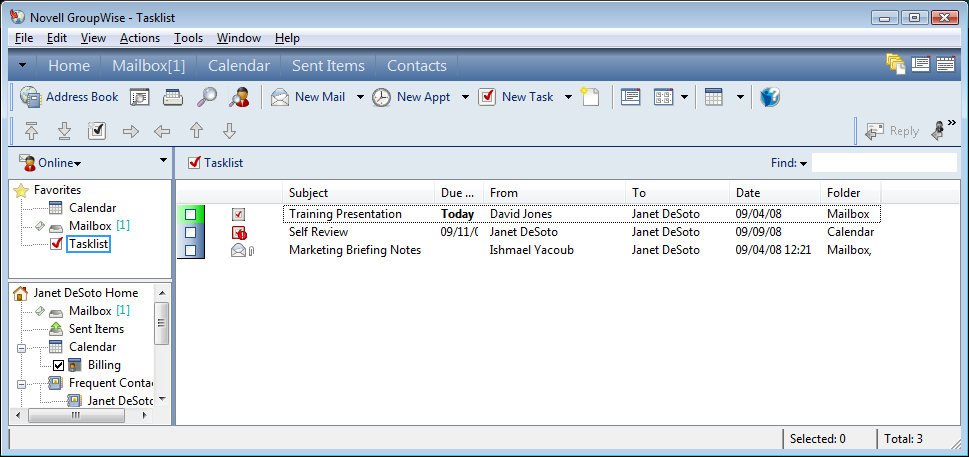Click the properties icon beside Address Book
The image size is (969, 457).
click(x=140, y=97)
